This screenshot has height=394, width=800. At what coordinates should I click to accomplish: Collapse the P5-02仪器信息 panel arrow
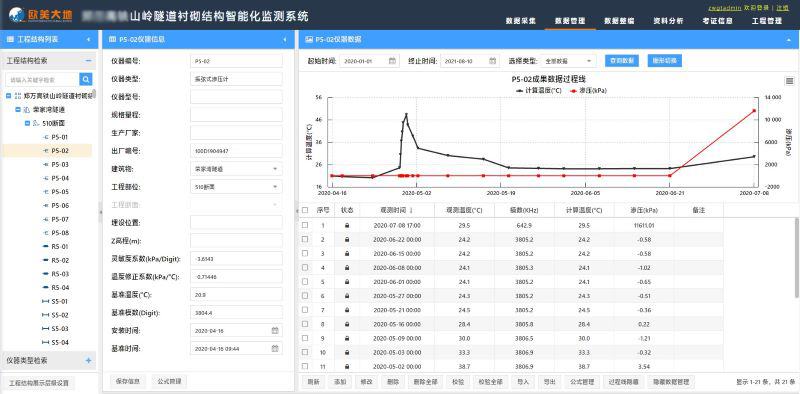click(x=285, y=39)
